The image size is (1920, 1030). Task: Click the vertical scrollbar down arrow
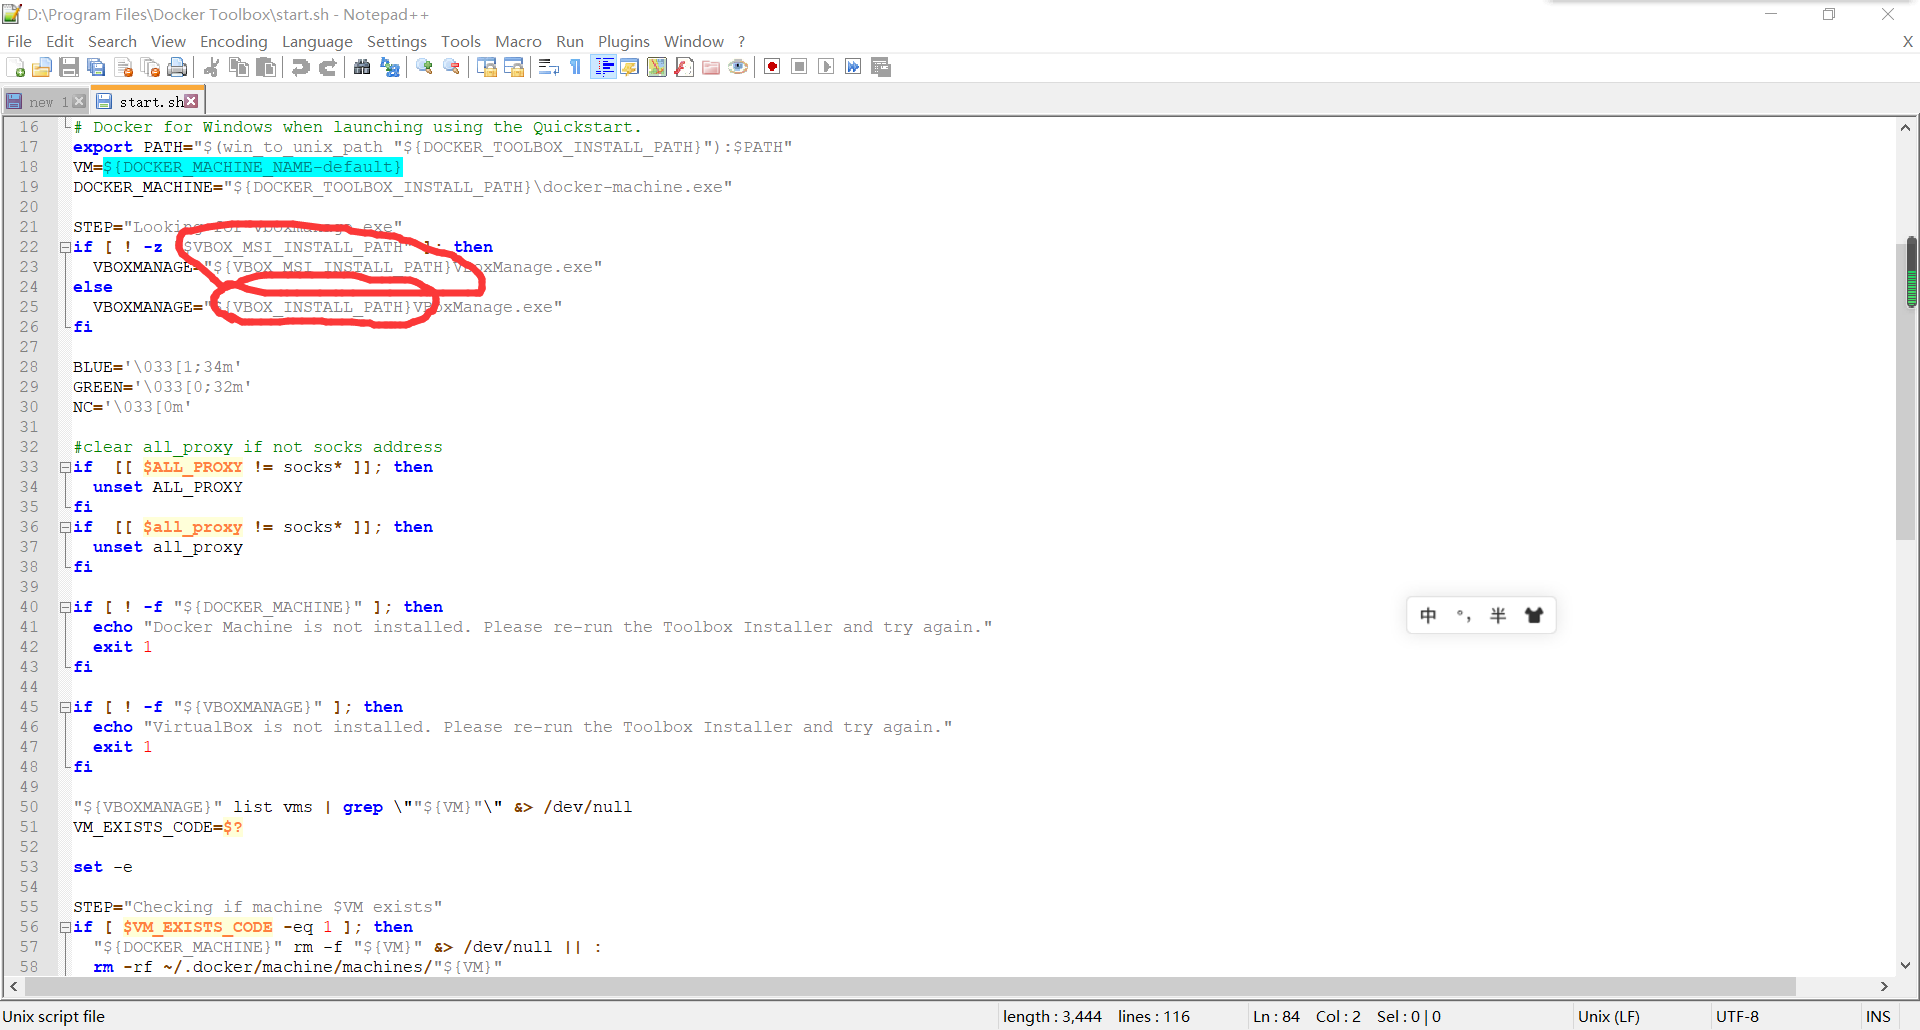[x=1906, y=966]
